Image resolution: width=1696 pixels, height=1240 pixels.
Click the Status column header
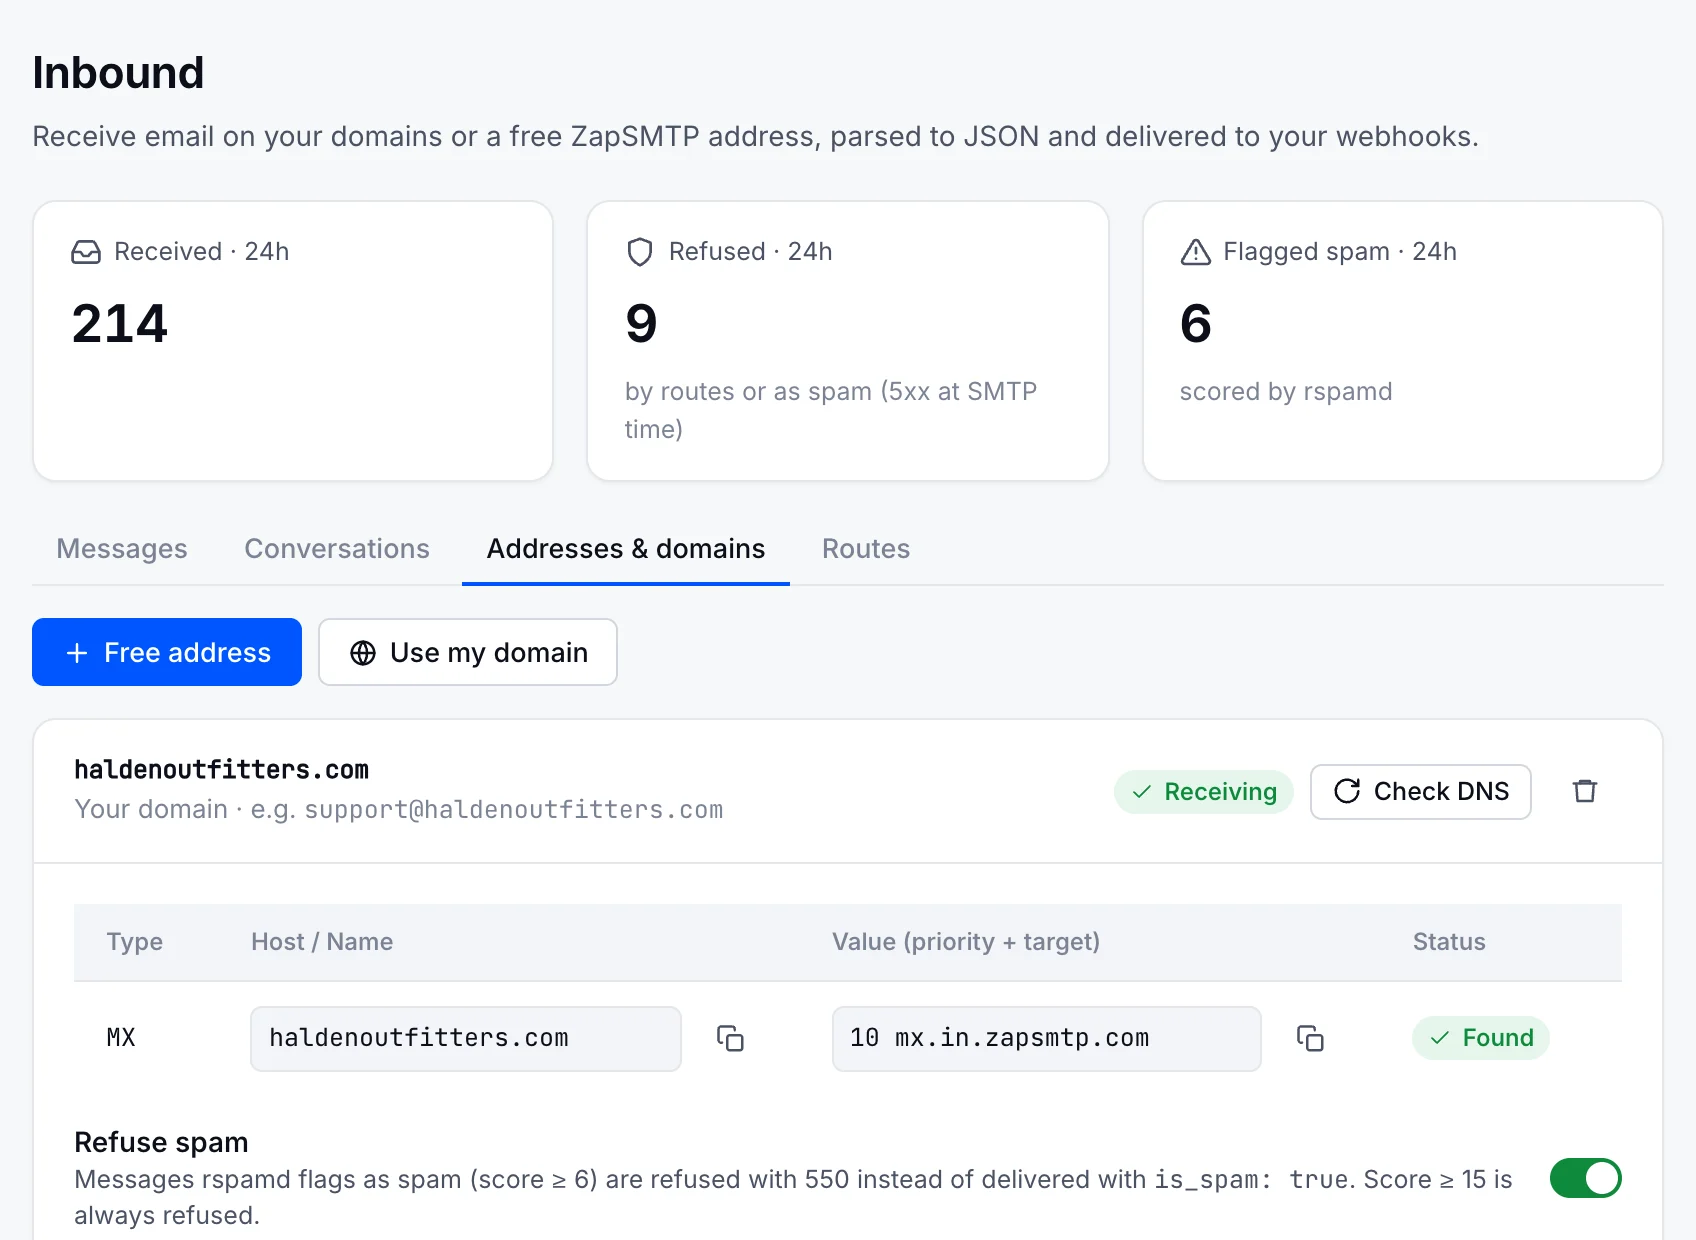[x=1449, y=942]
